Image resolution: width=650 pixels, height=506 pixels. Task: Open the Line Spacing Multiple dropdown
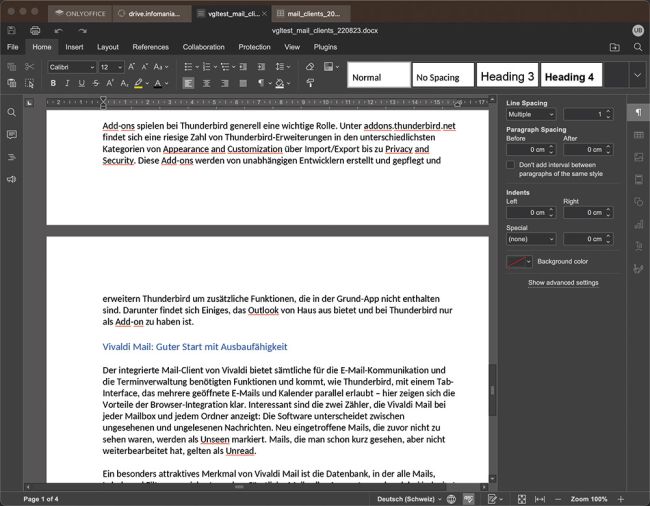[531, 114]
